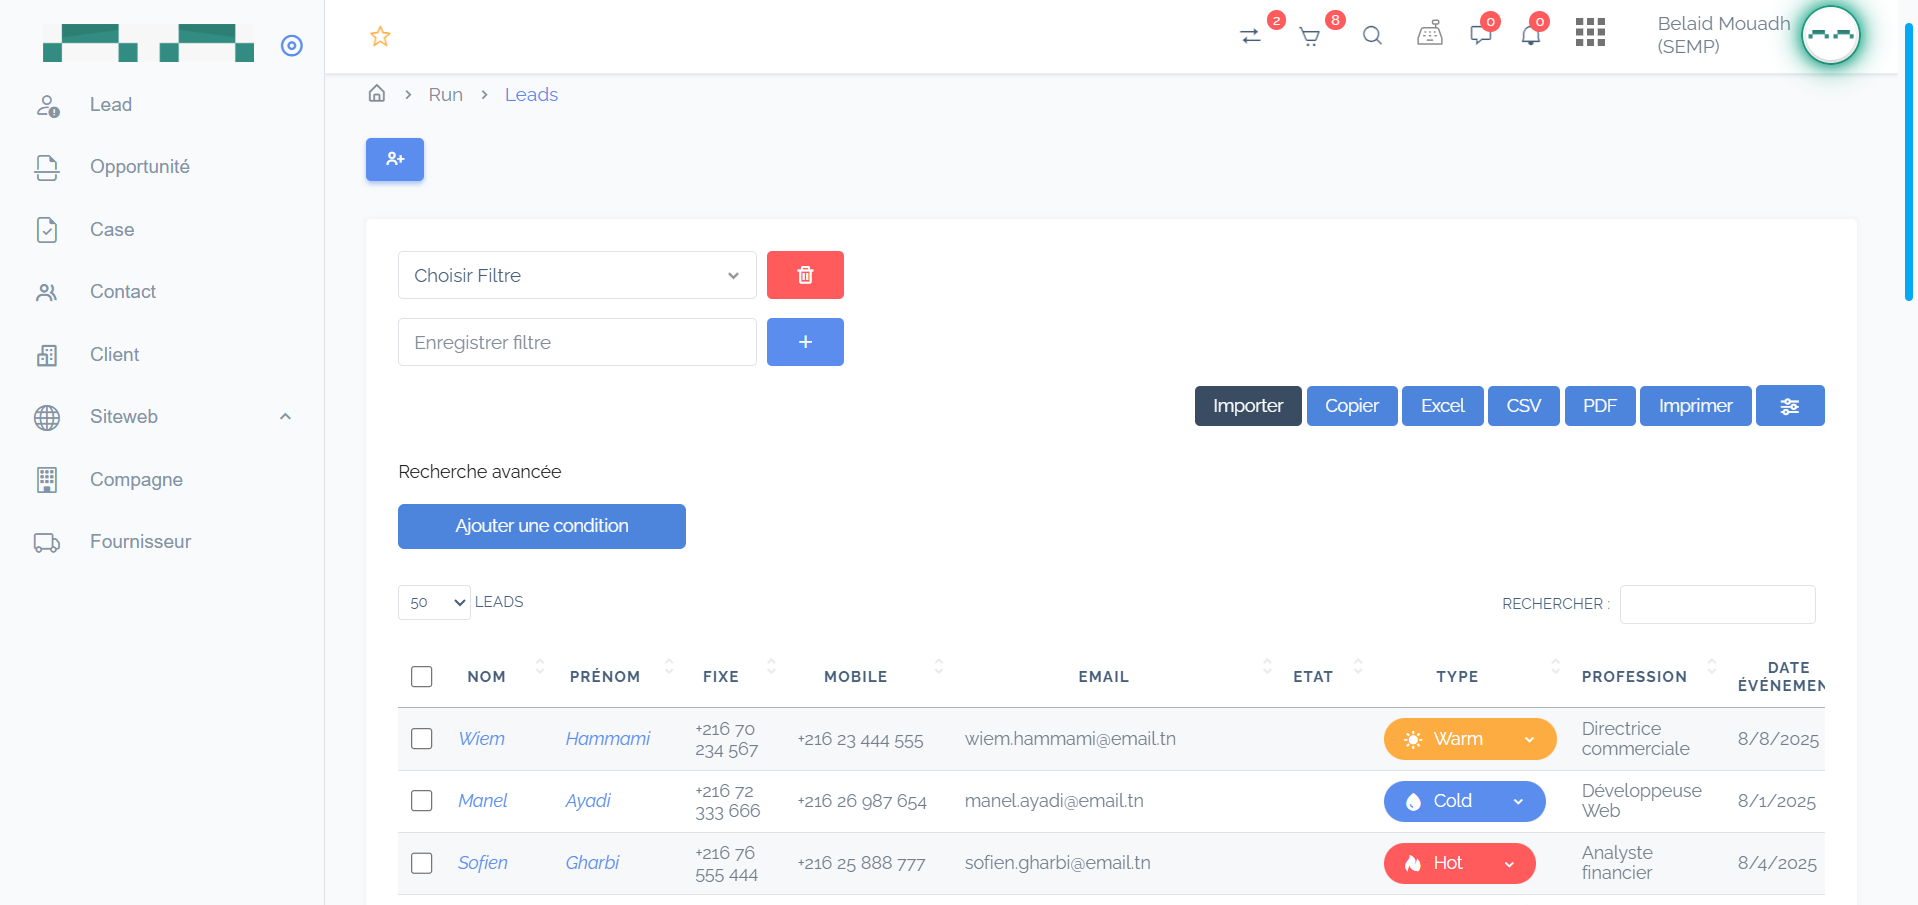
Task: Click the Lead sidebar icon
Action: tap(47, 105)
